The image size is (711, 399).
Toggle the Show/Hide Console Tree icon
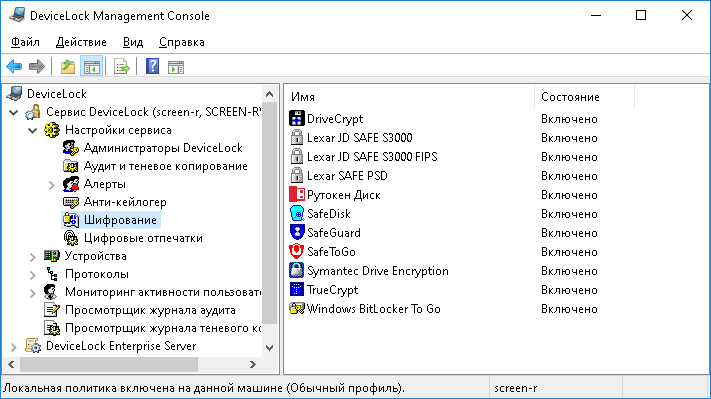pos(92,67)
